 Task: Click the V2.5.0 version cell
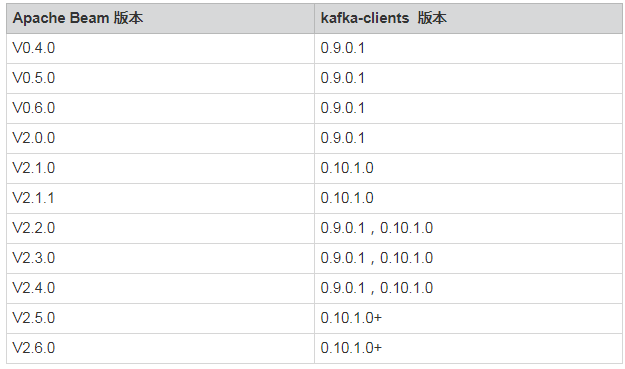160,318
